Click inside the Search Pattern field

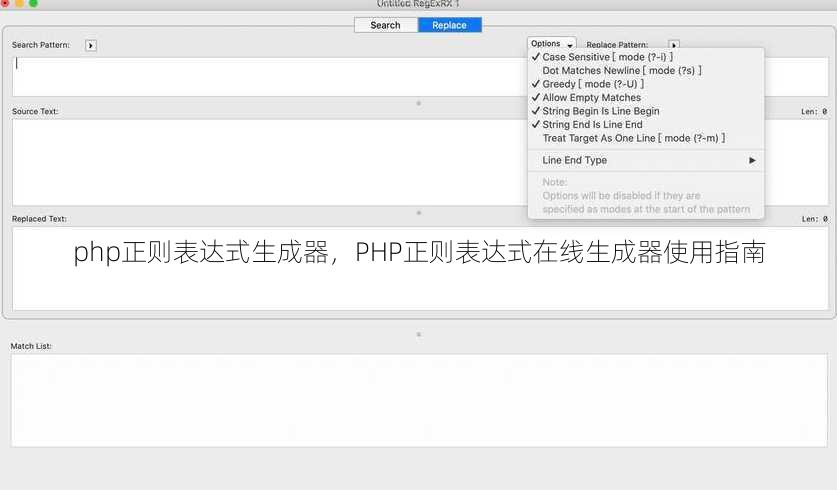[270, 77]
